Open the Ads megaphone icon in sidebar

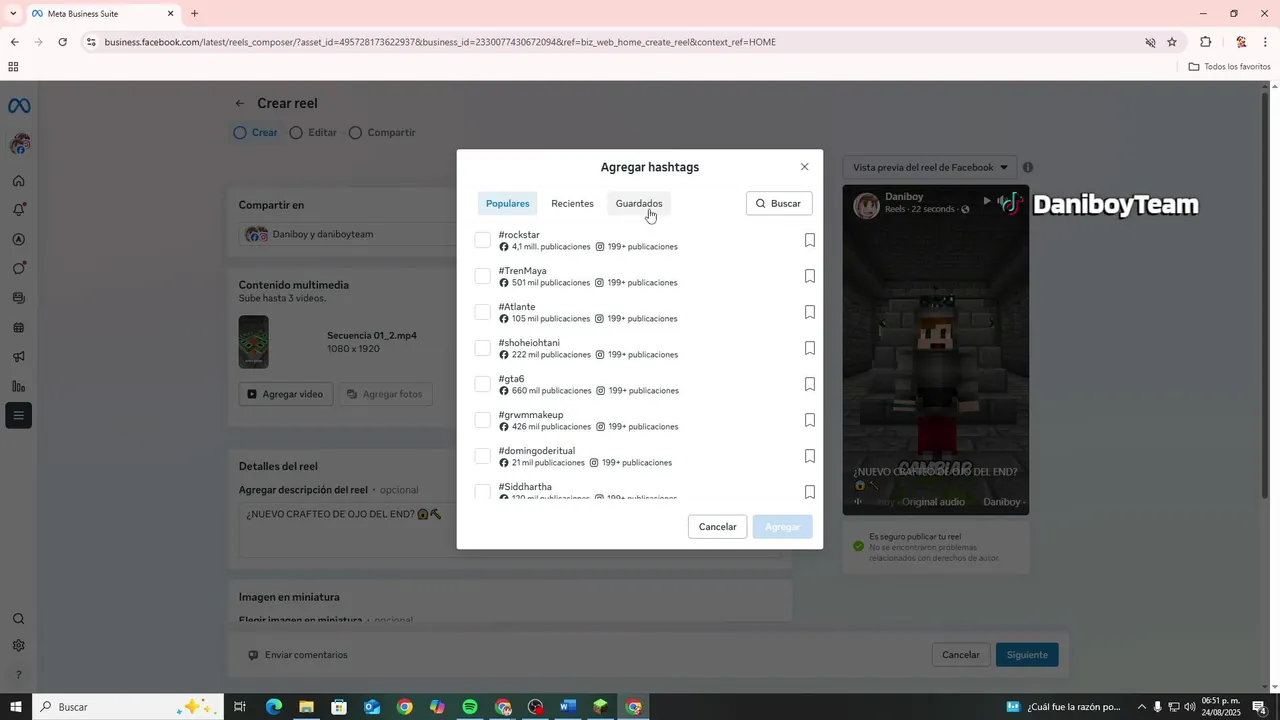pyautogui.click(x=18, y=357)
